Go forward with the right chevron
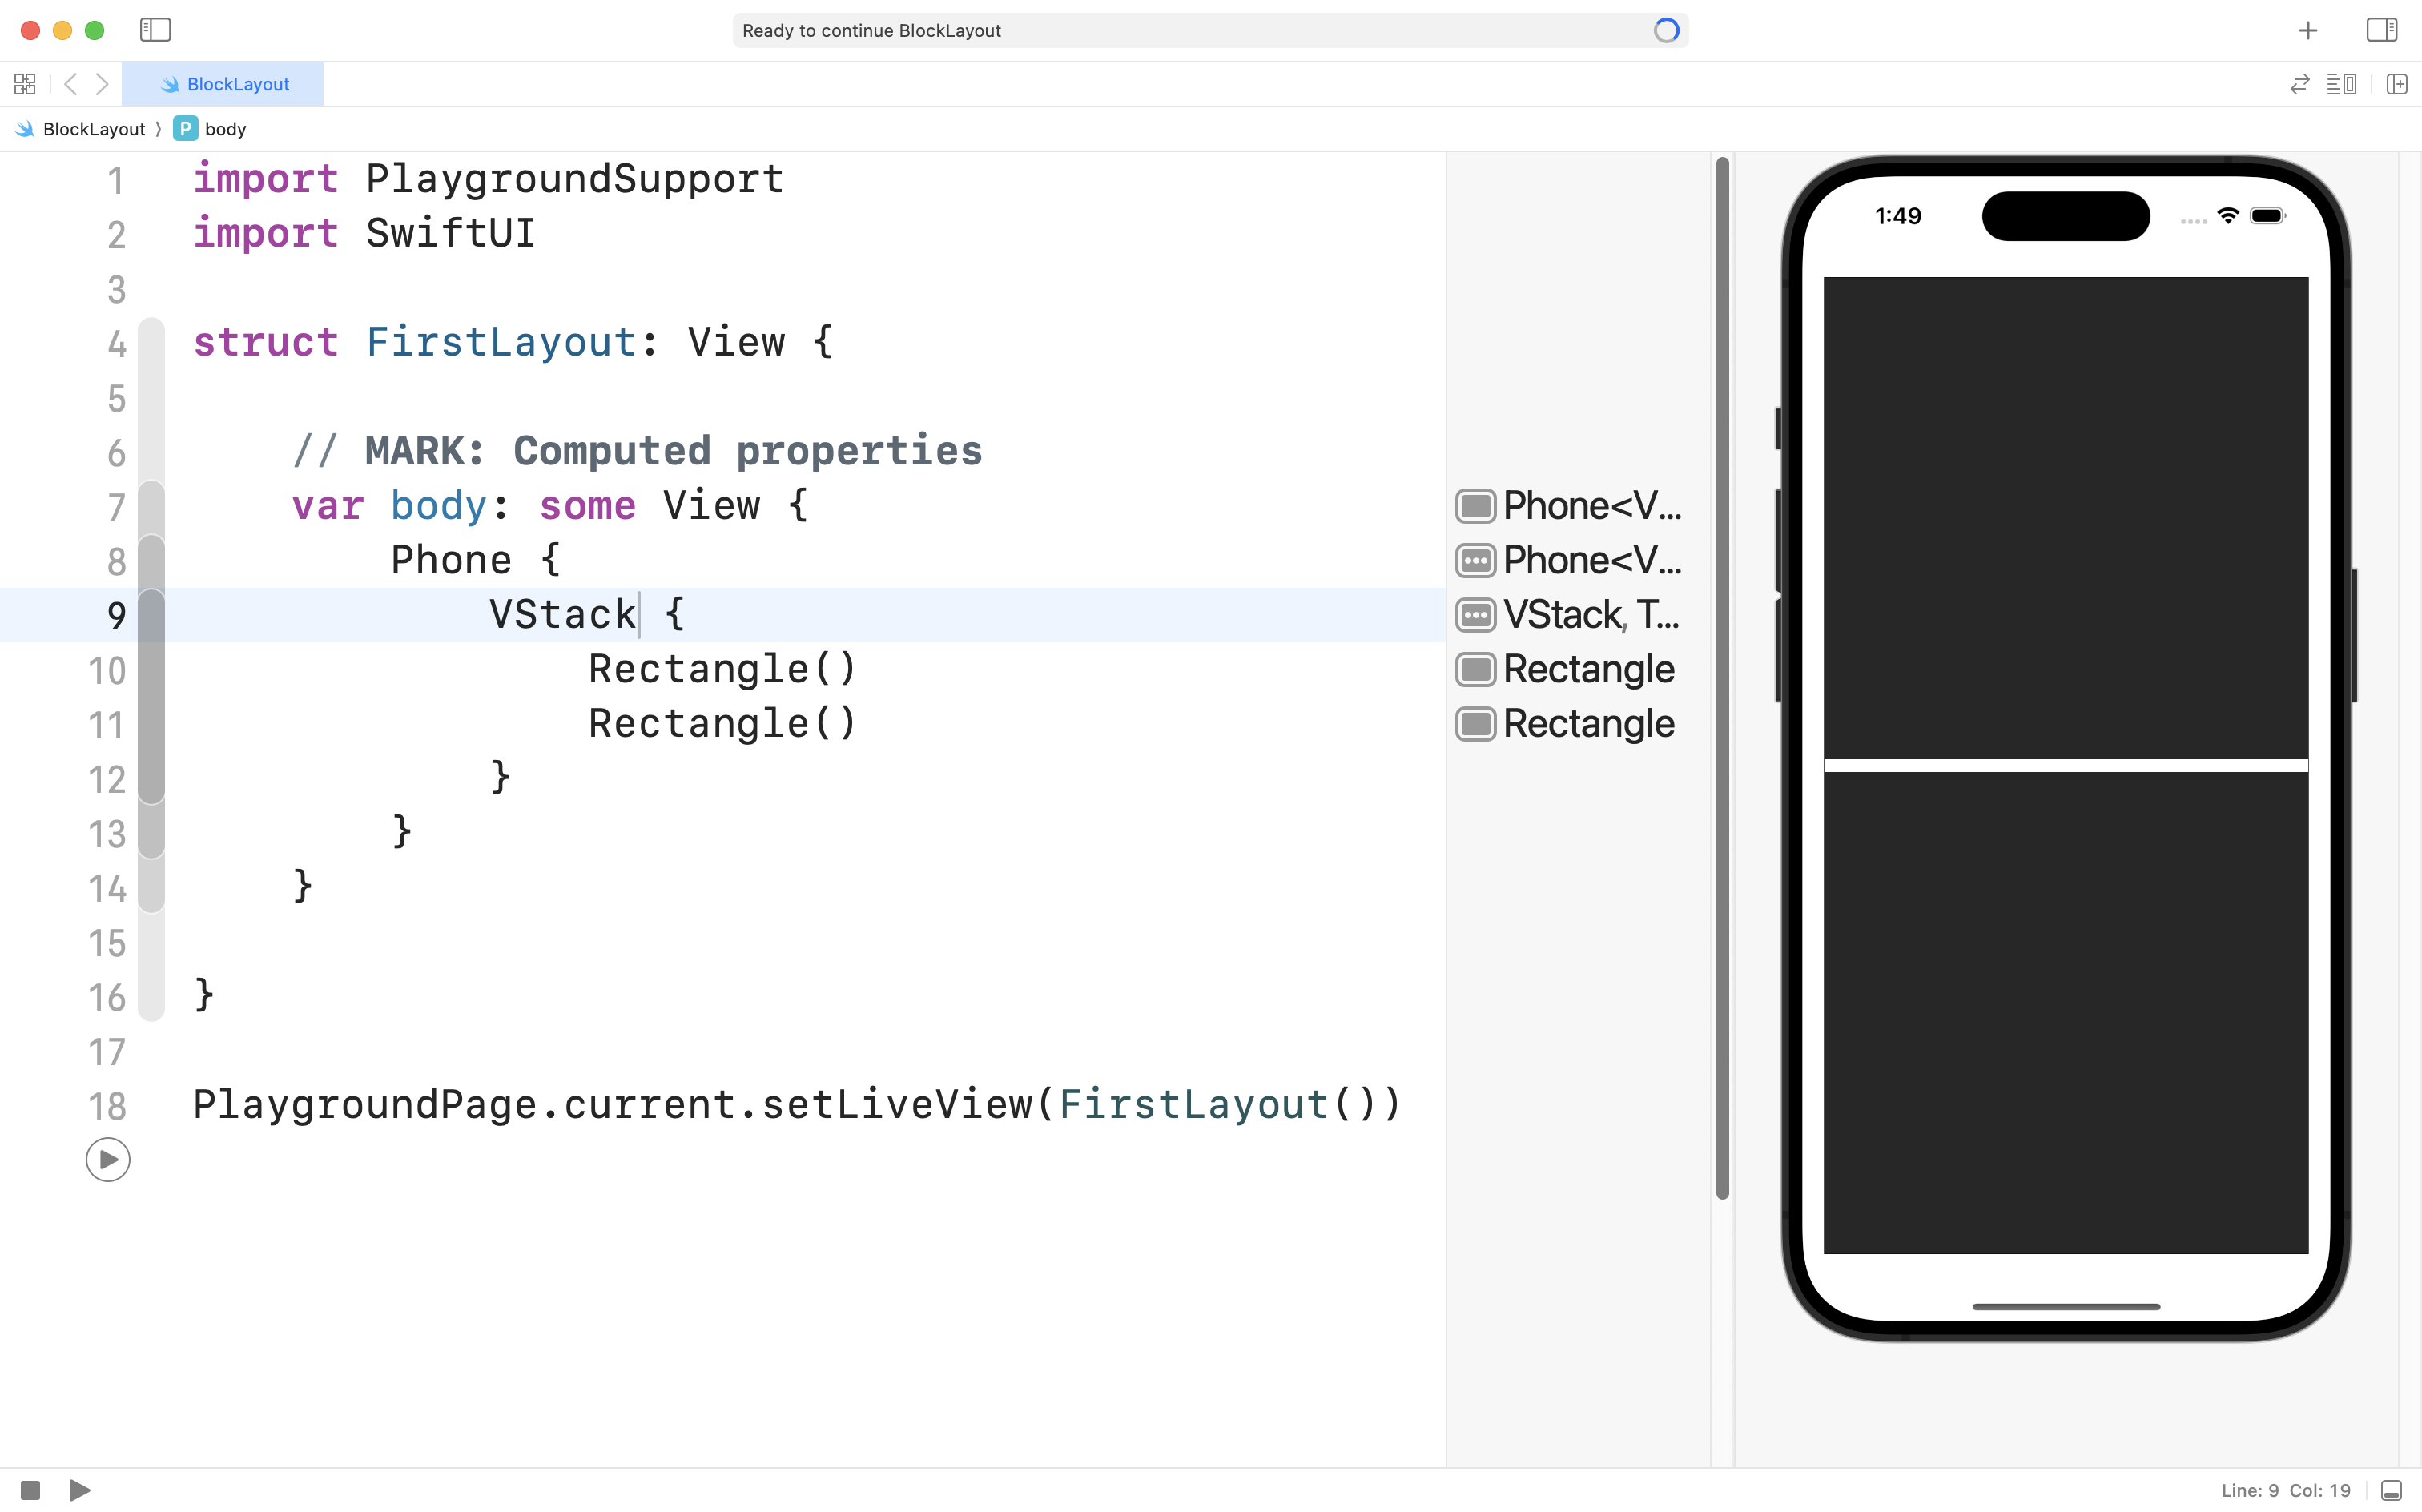The image size is (2422, 1512). click(x=102, y=84)
